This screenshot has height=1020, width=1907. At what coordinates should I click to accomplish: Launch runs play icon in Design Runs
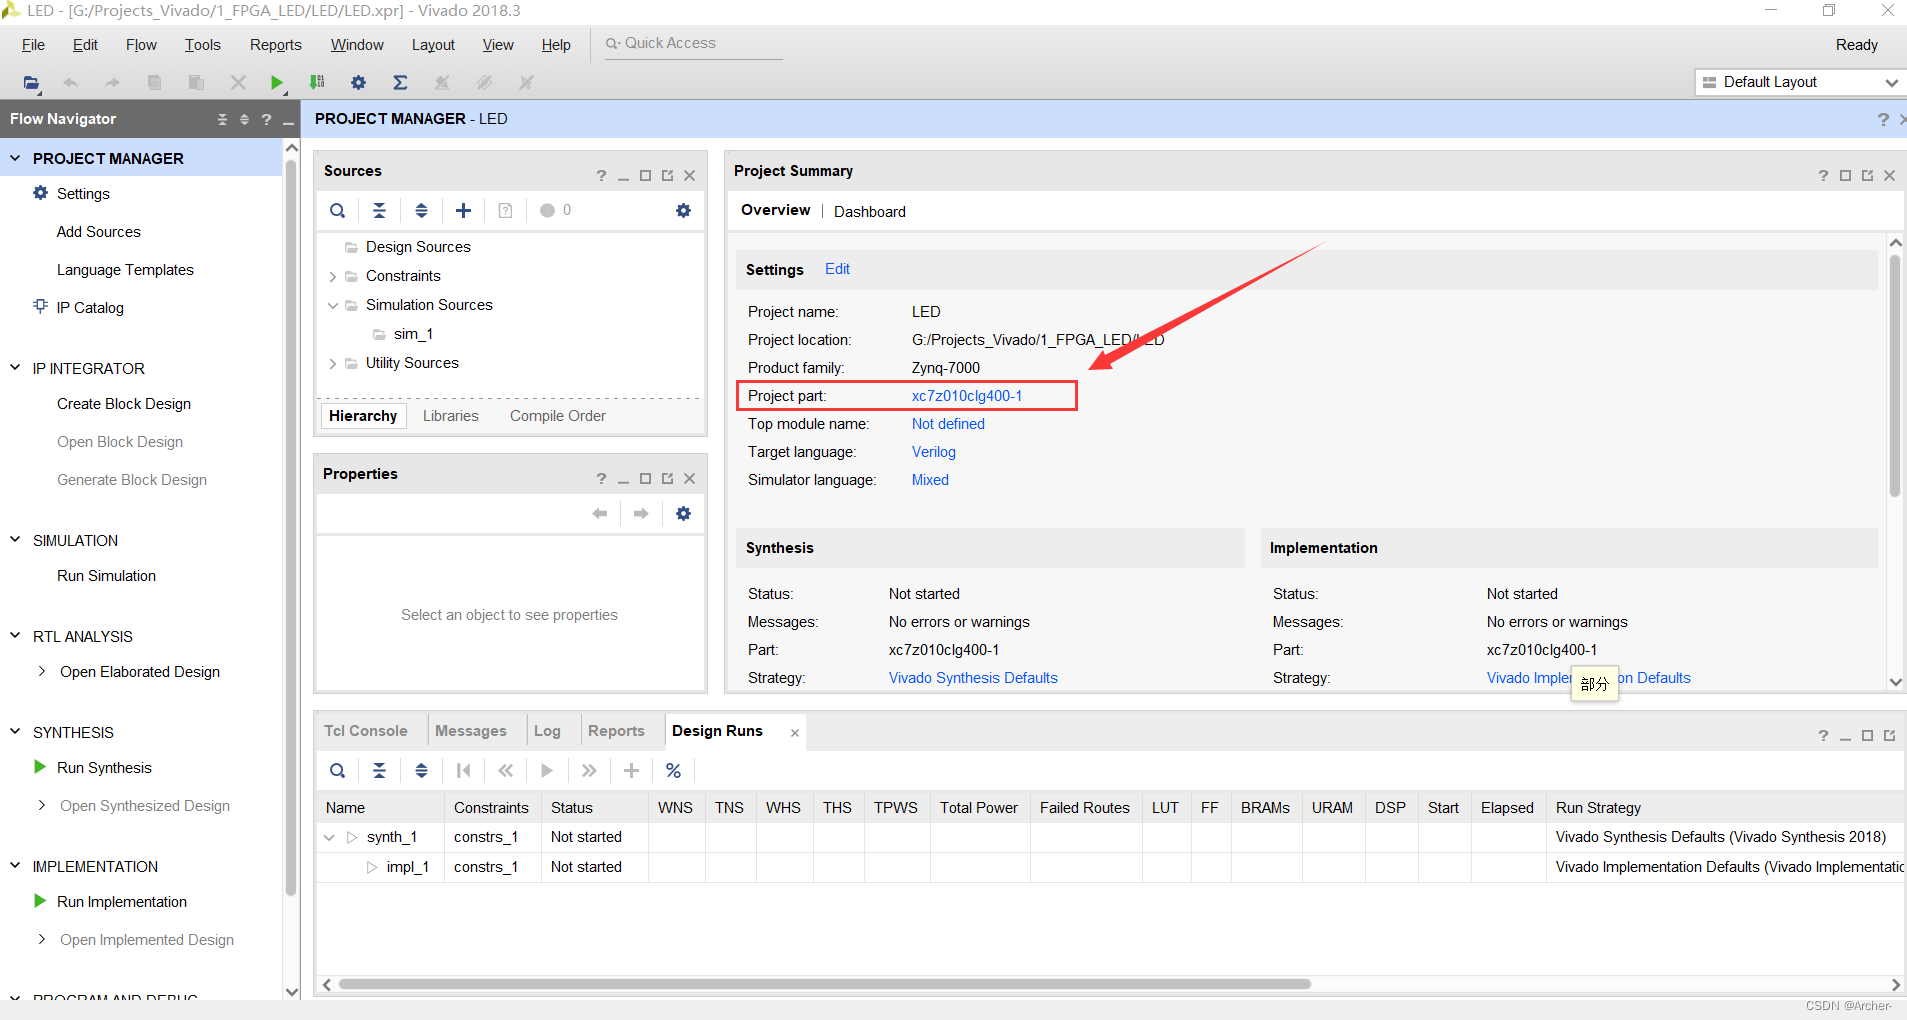point(547,771)
